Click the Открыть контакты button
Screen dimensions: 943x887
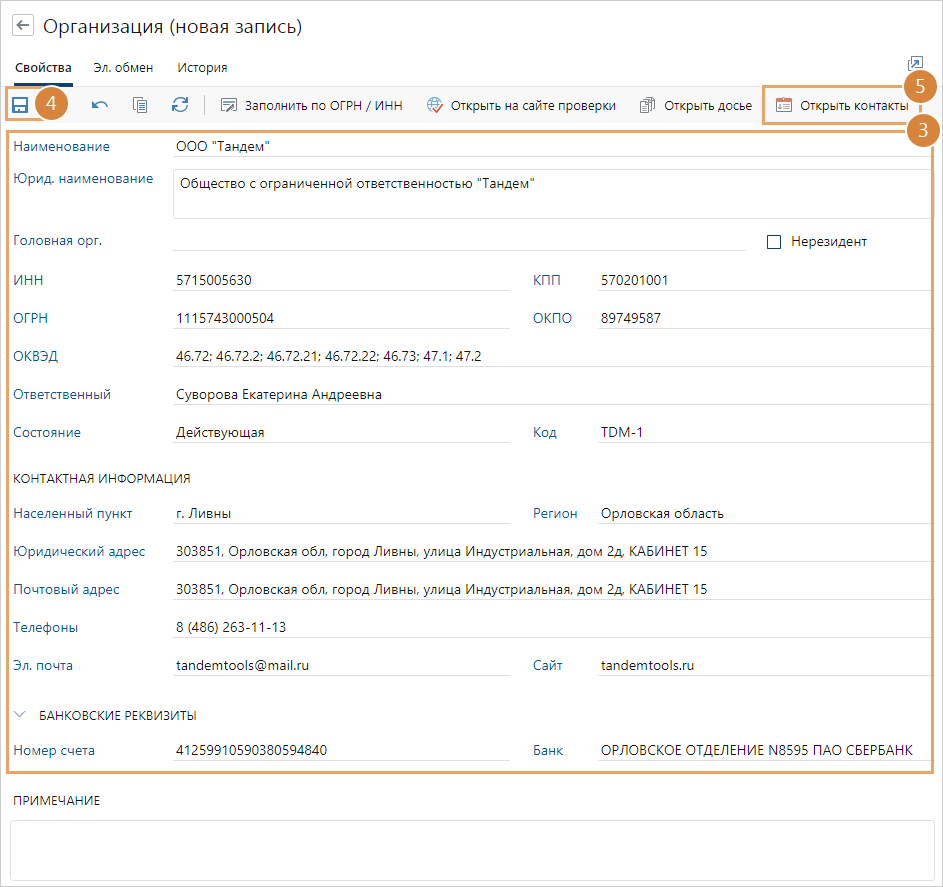click(x=842, y=105)
